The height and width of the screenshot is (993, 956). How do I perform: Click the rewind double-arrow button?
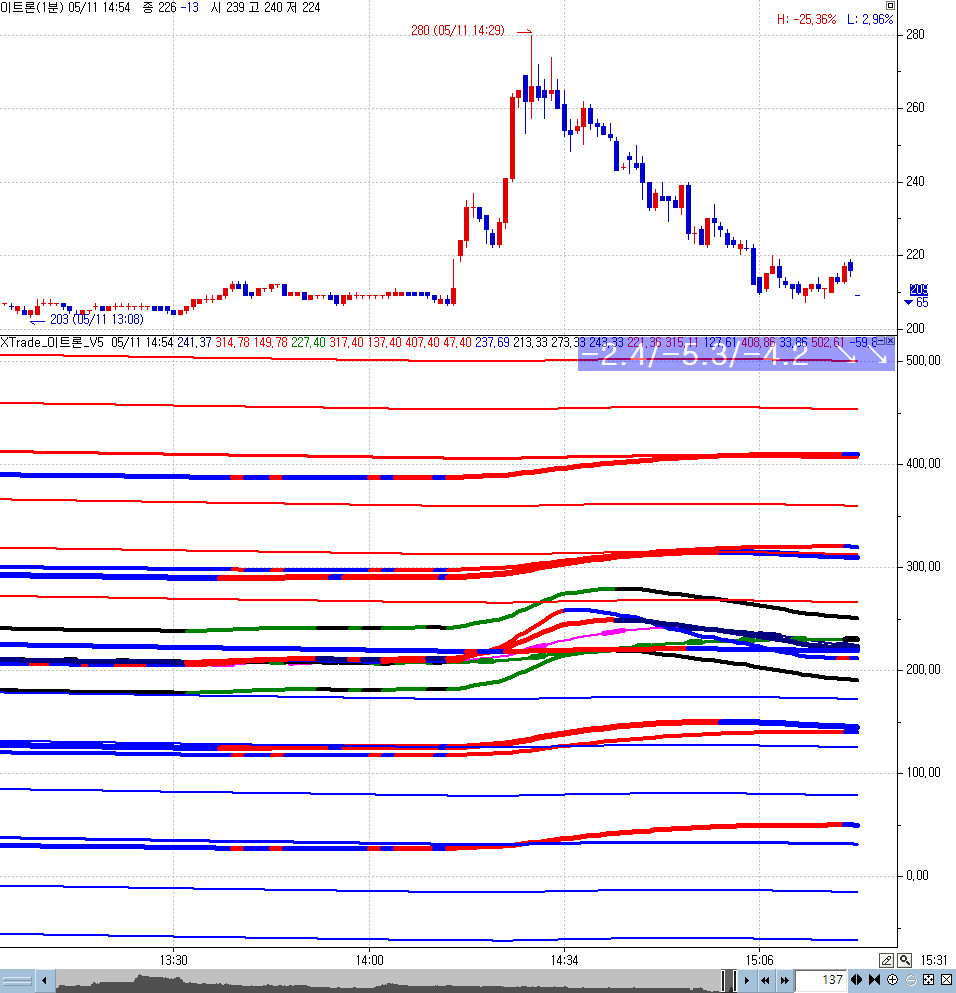coord(765,980)
